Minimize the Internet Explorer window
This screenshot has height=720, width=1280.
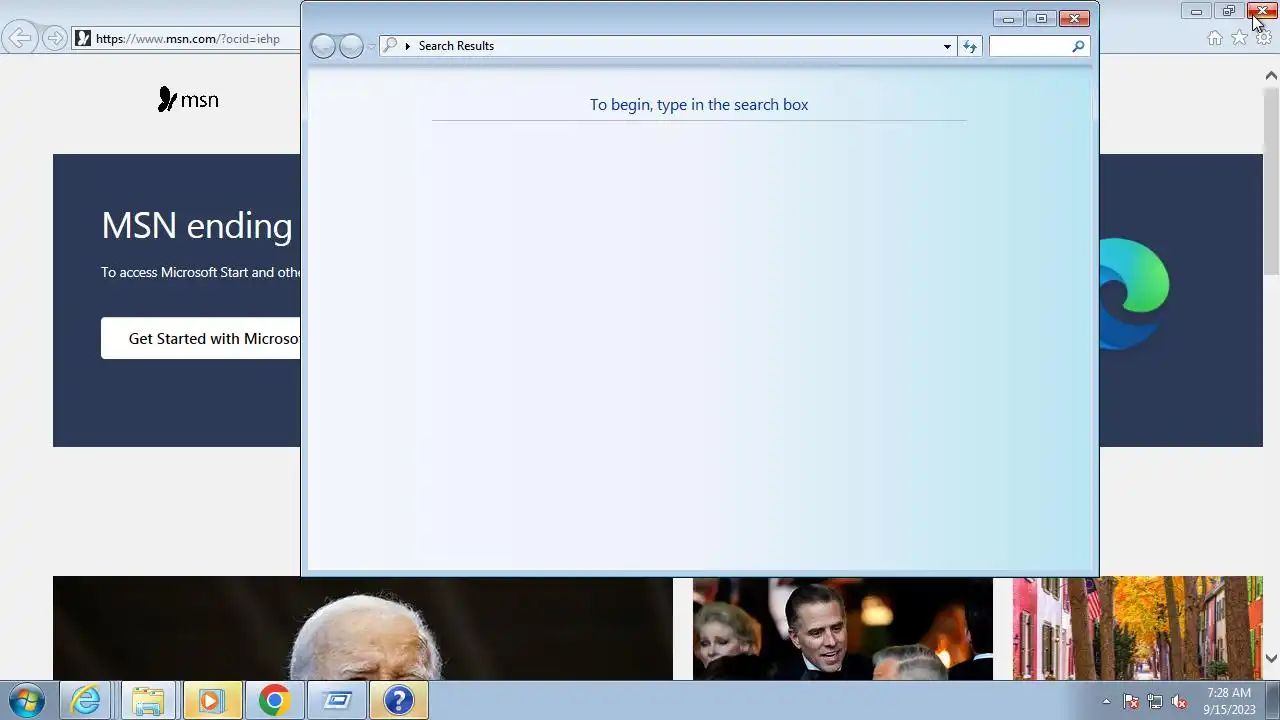click(1196, 11)
